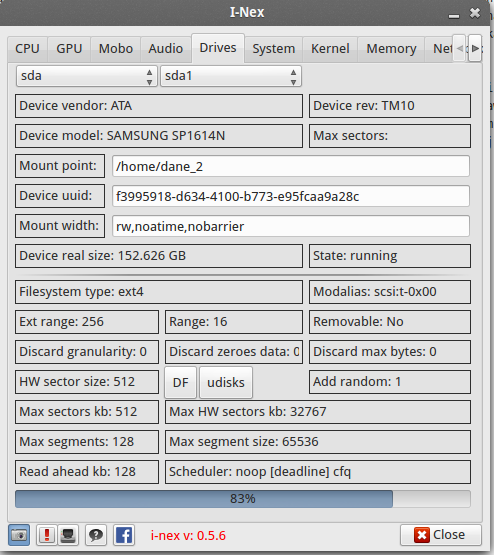Switch to the System tab
The width and height of the screenshot is (494, 555).
point(274,49)
